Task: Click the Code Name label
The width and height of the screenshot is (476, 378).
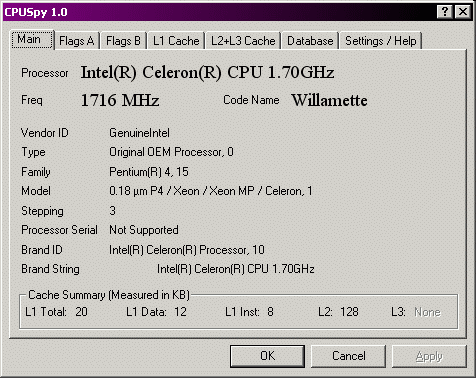Action: (x=251, y=100)
